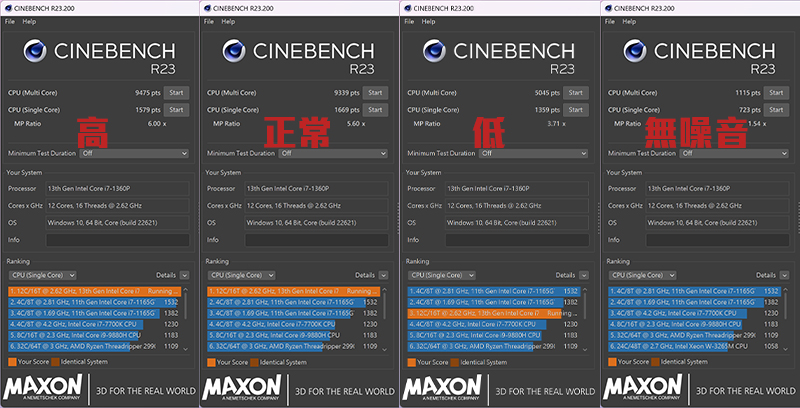
Task: Click ranking list down arrow in 5045 pts window
Action: pyautogui.click(x=585, y=349)
